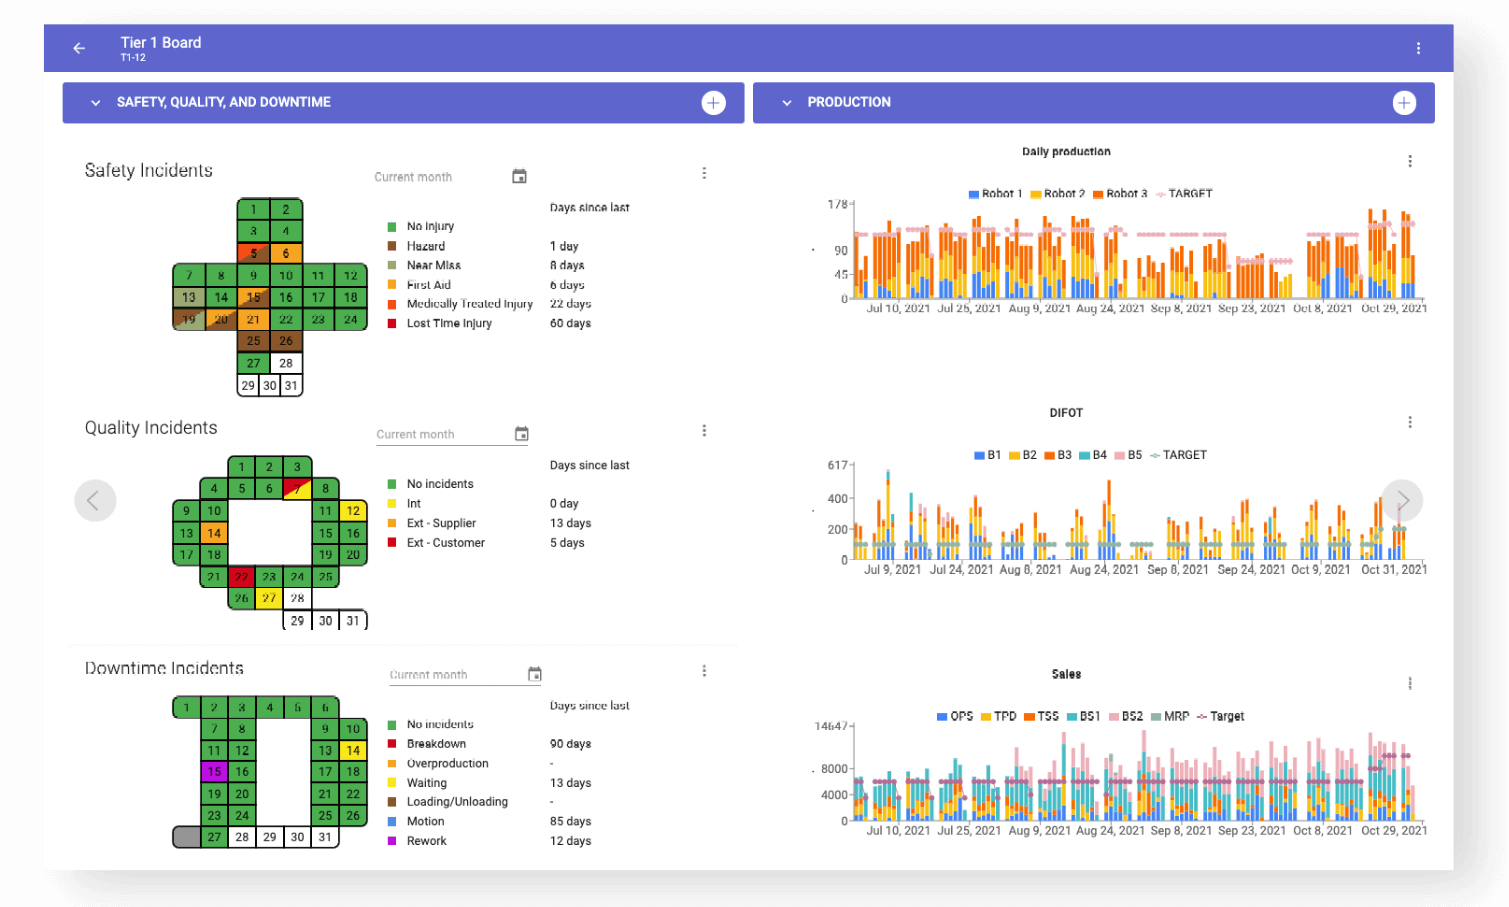1509x907 pixels.
Task: Click the left navigation arrow
Action: (x=95, y=500)
